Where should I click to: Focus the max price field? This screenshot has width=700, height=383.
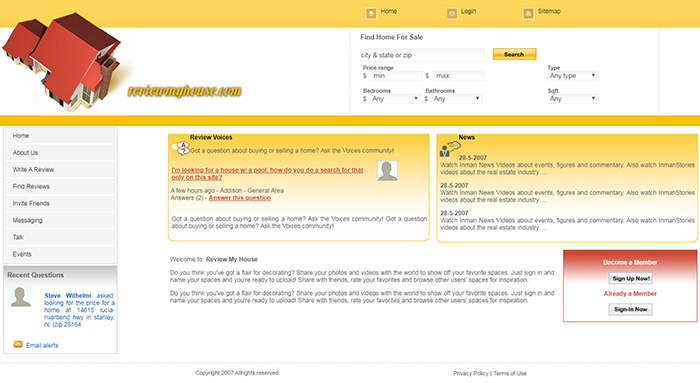(x=458, y=76)
